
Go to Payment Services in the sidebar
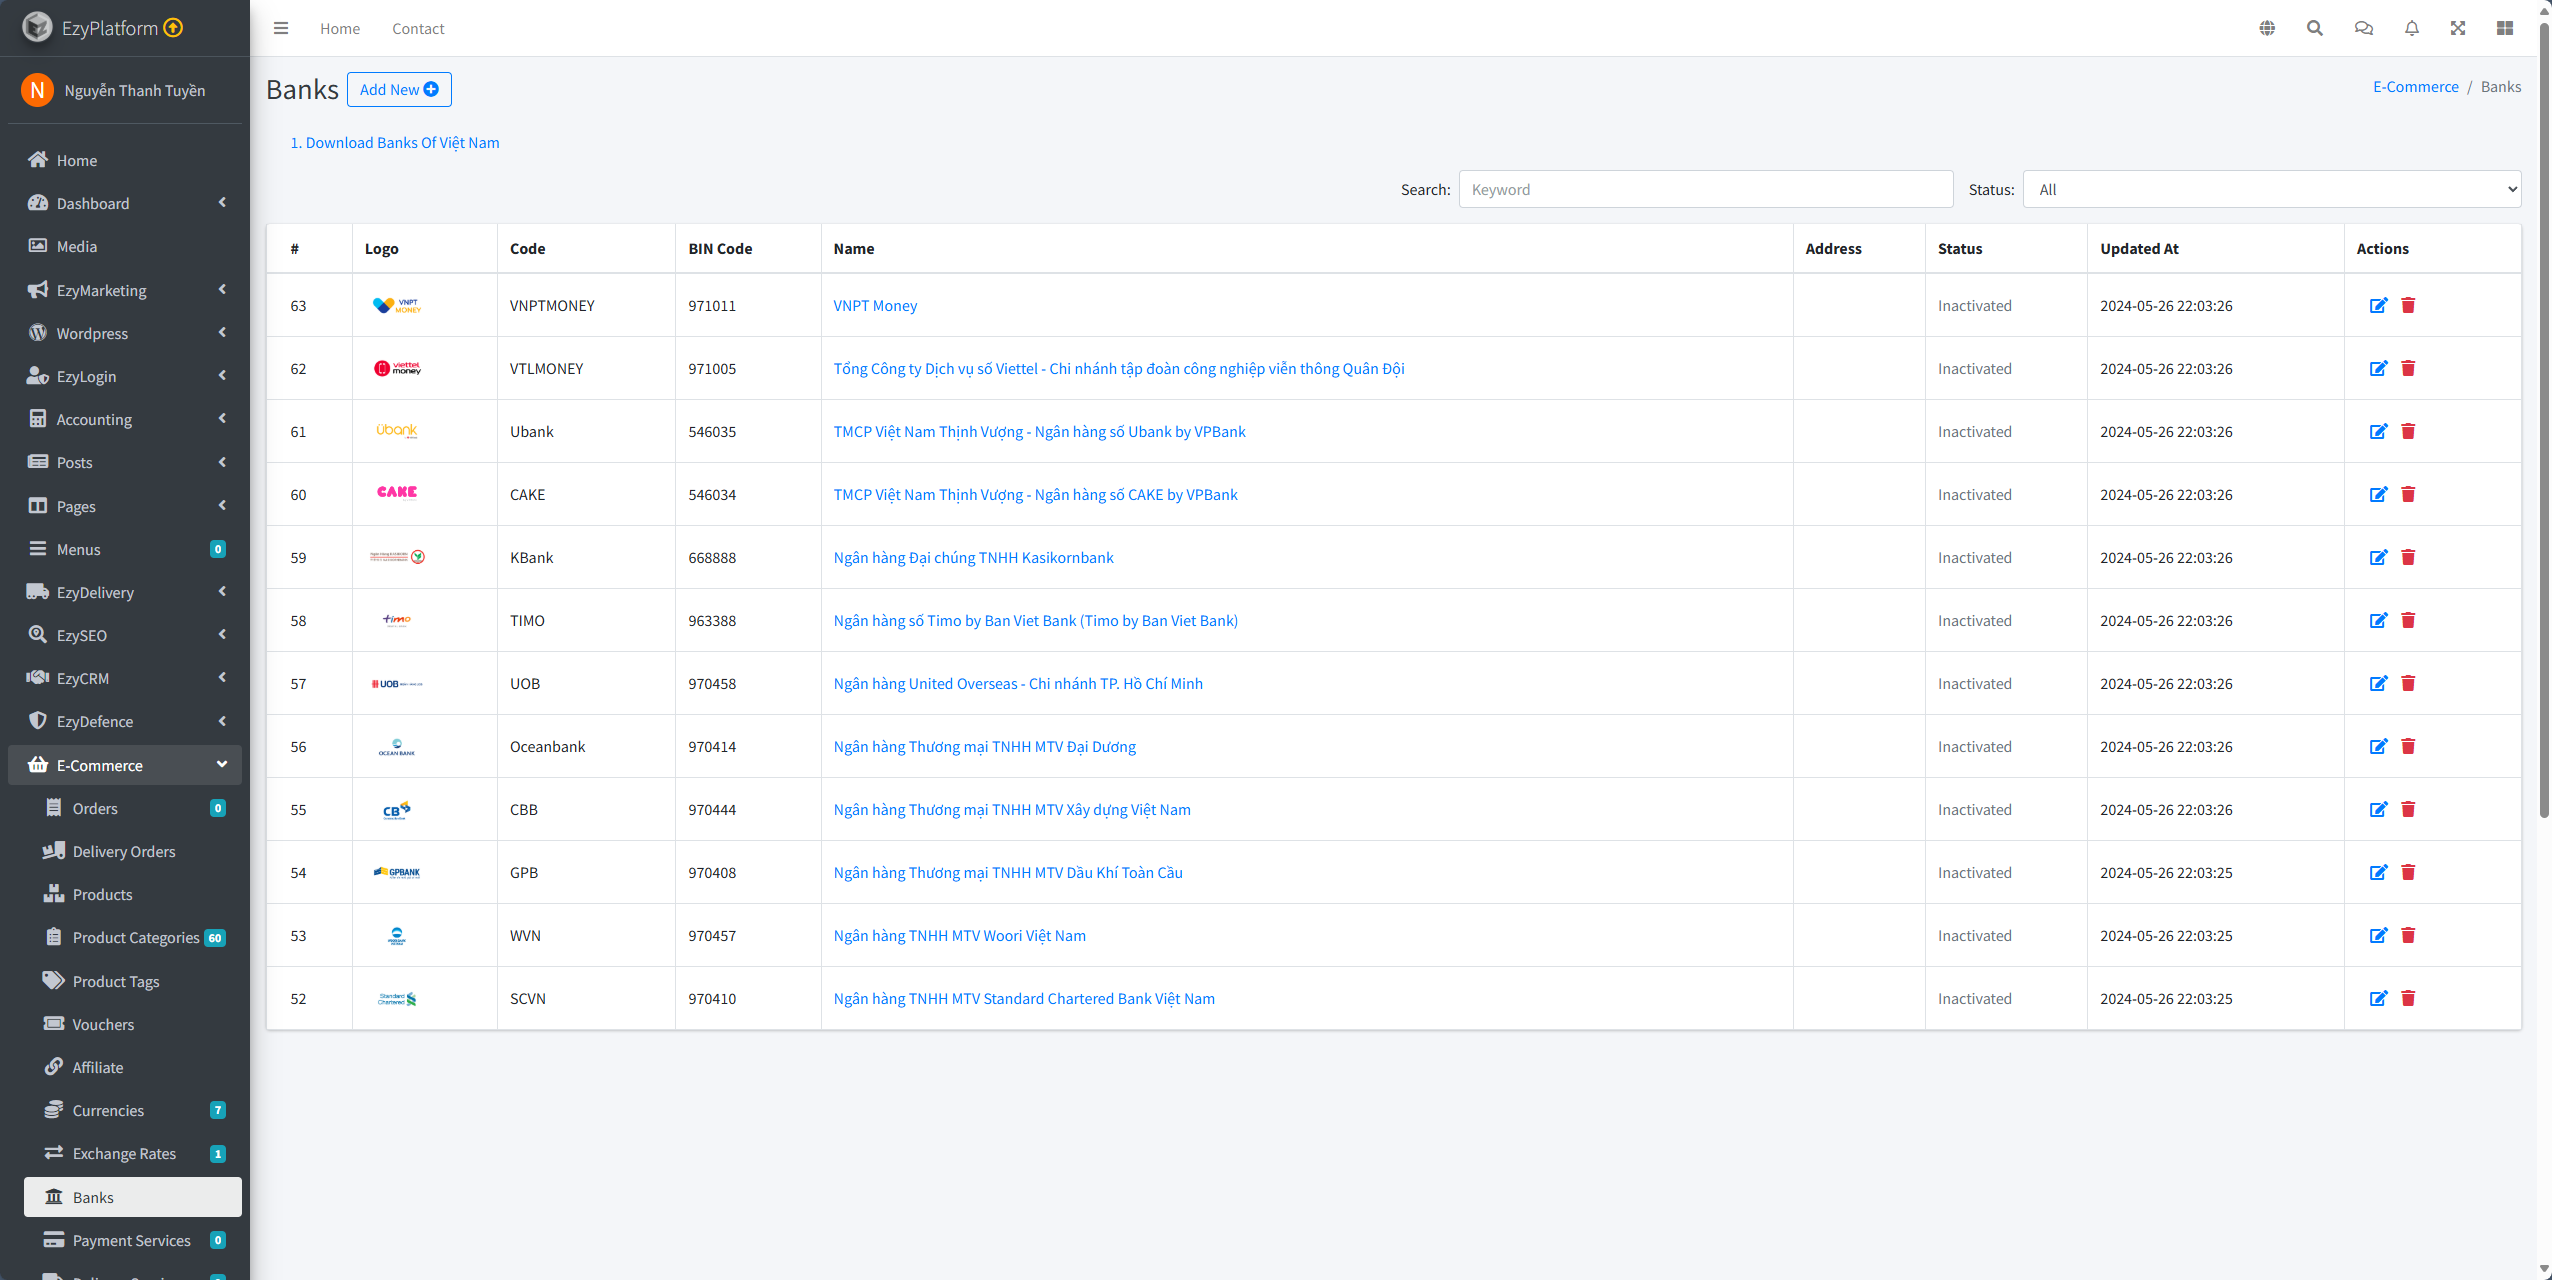[x=131, y=1240]
